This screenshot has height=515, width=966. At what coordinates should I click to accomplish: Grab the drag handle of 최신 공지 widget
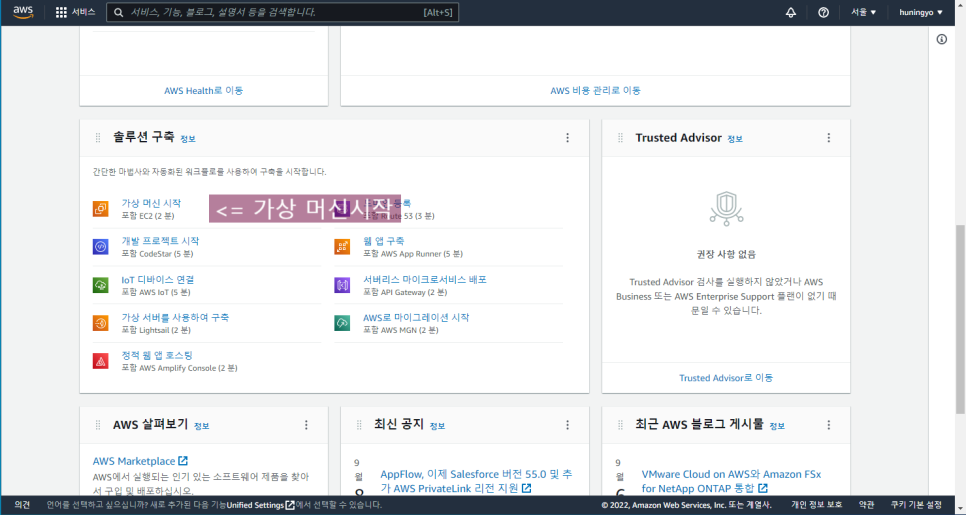click(359, 425)
